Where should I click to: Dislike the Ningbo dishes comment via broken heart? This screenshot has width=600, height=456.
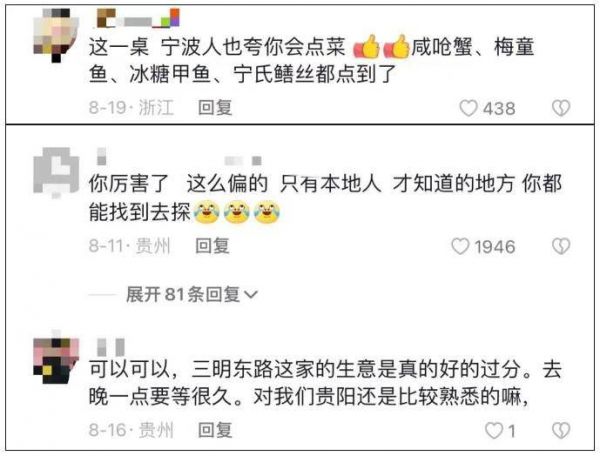click(561, 108)
